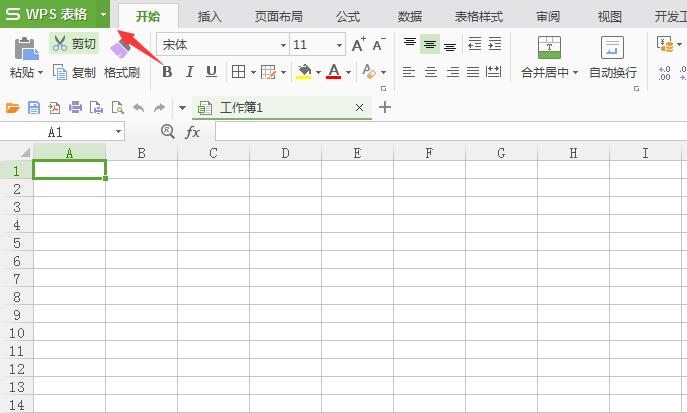Click the print icon

tap(75, 107)
